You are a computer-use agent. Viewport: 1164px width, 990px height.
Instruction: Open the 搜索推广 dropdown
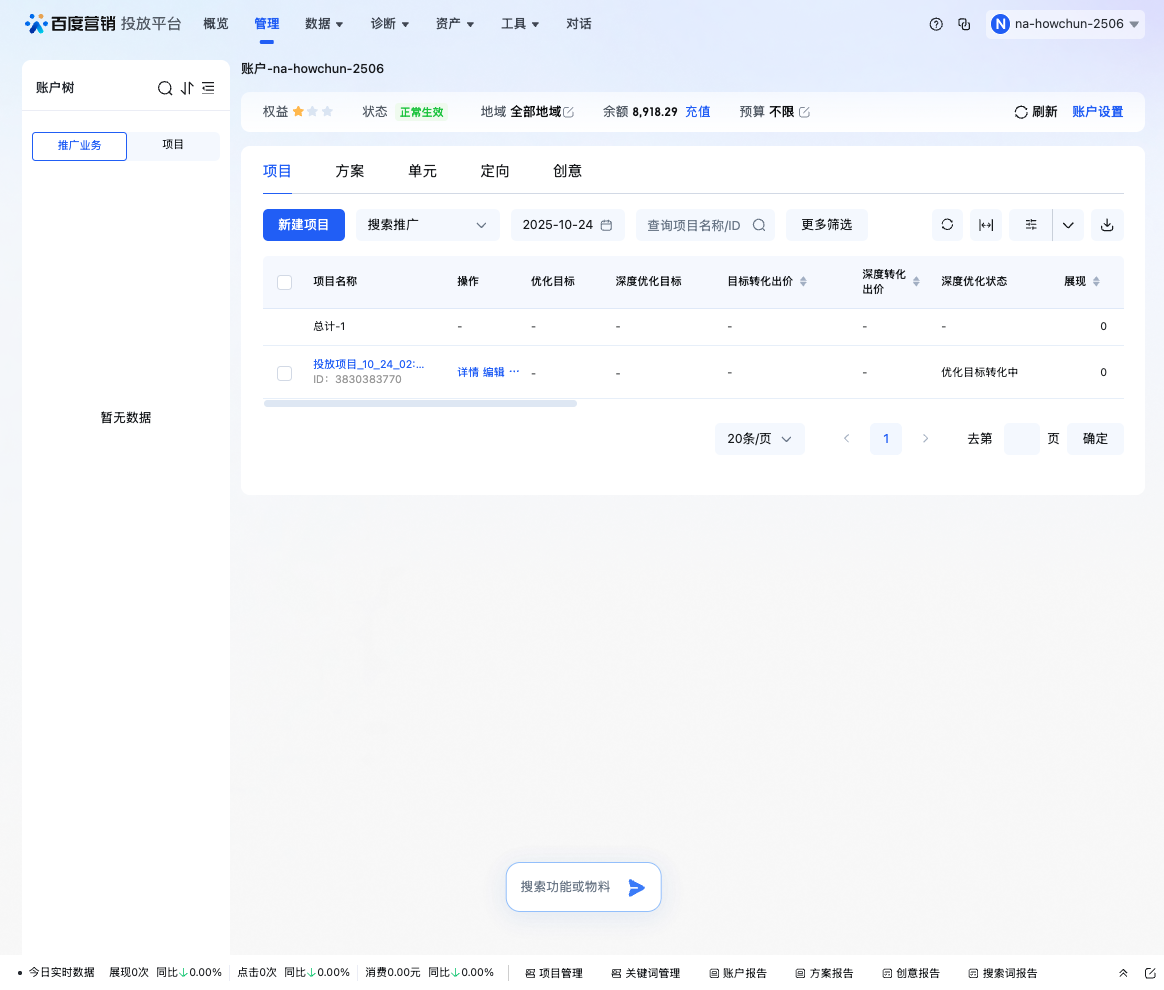tap(427, 225)
